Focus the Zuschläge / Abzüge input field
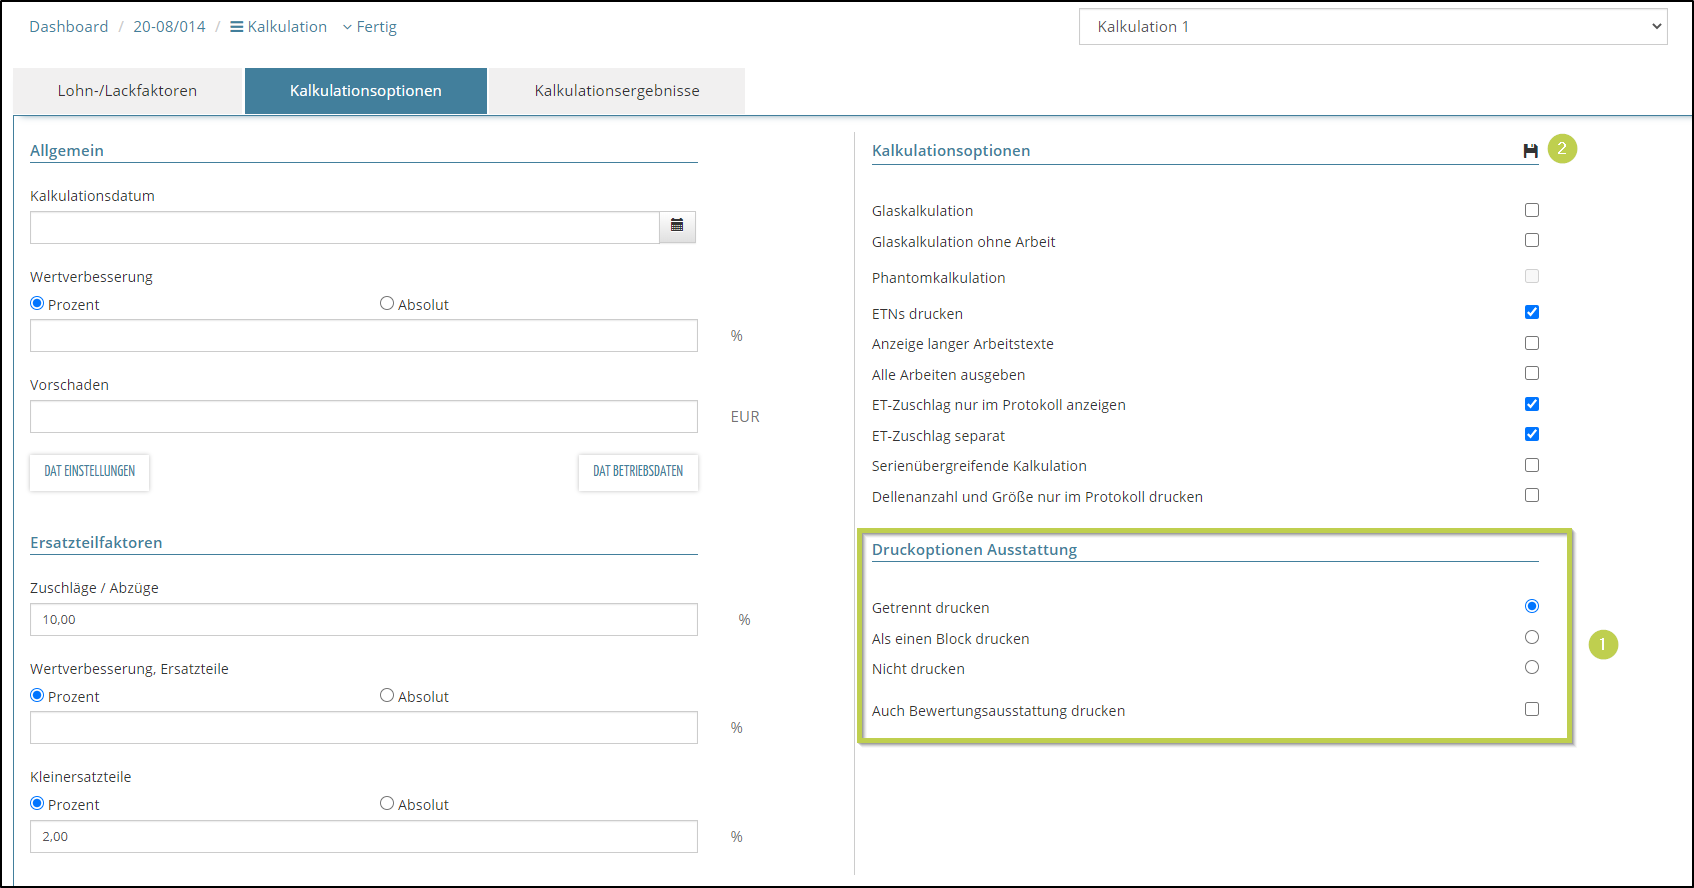This screenshot has width=1694, height=888. tap(363, 620)
